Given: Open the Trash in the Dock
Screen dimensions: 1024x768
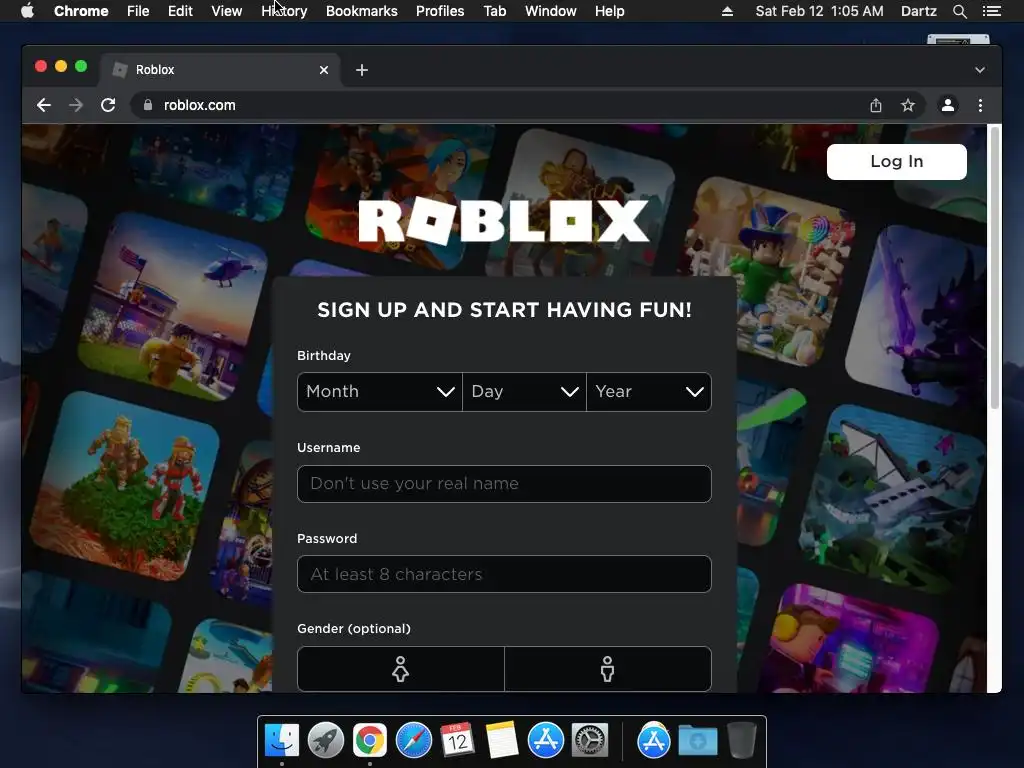Looking at the screenshot, I should coord(741,740).
